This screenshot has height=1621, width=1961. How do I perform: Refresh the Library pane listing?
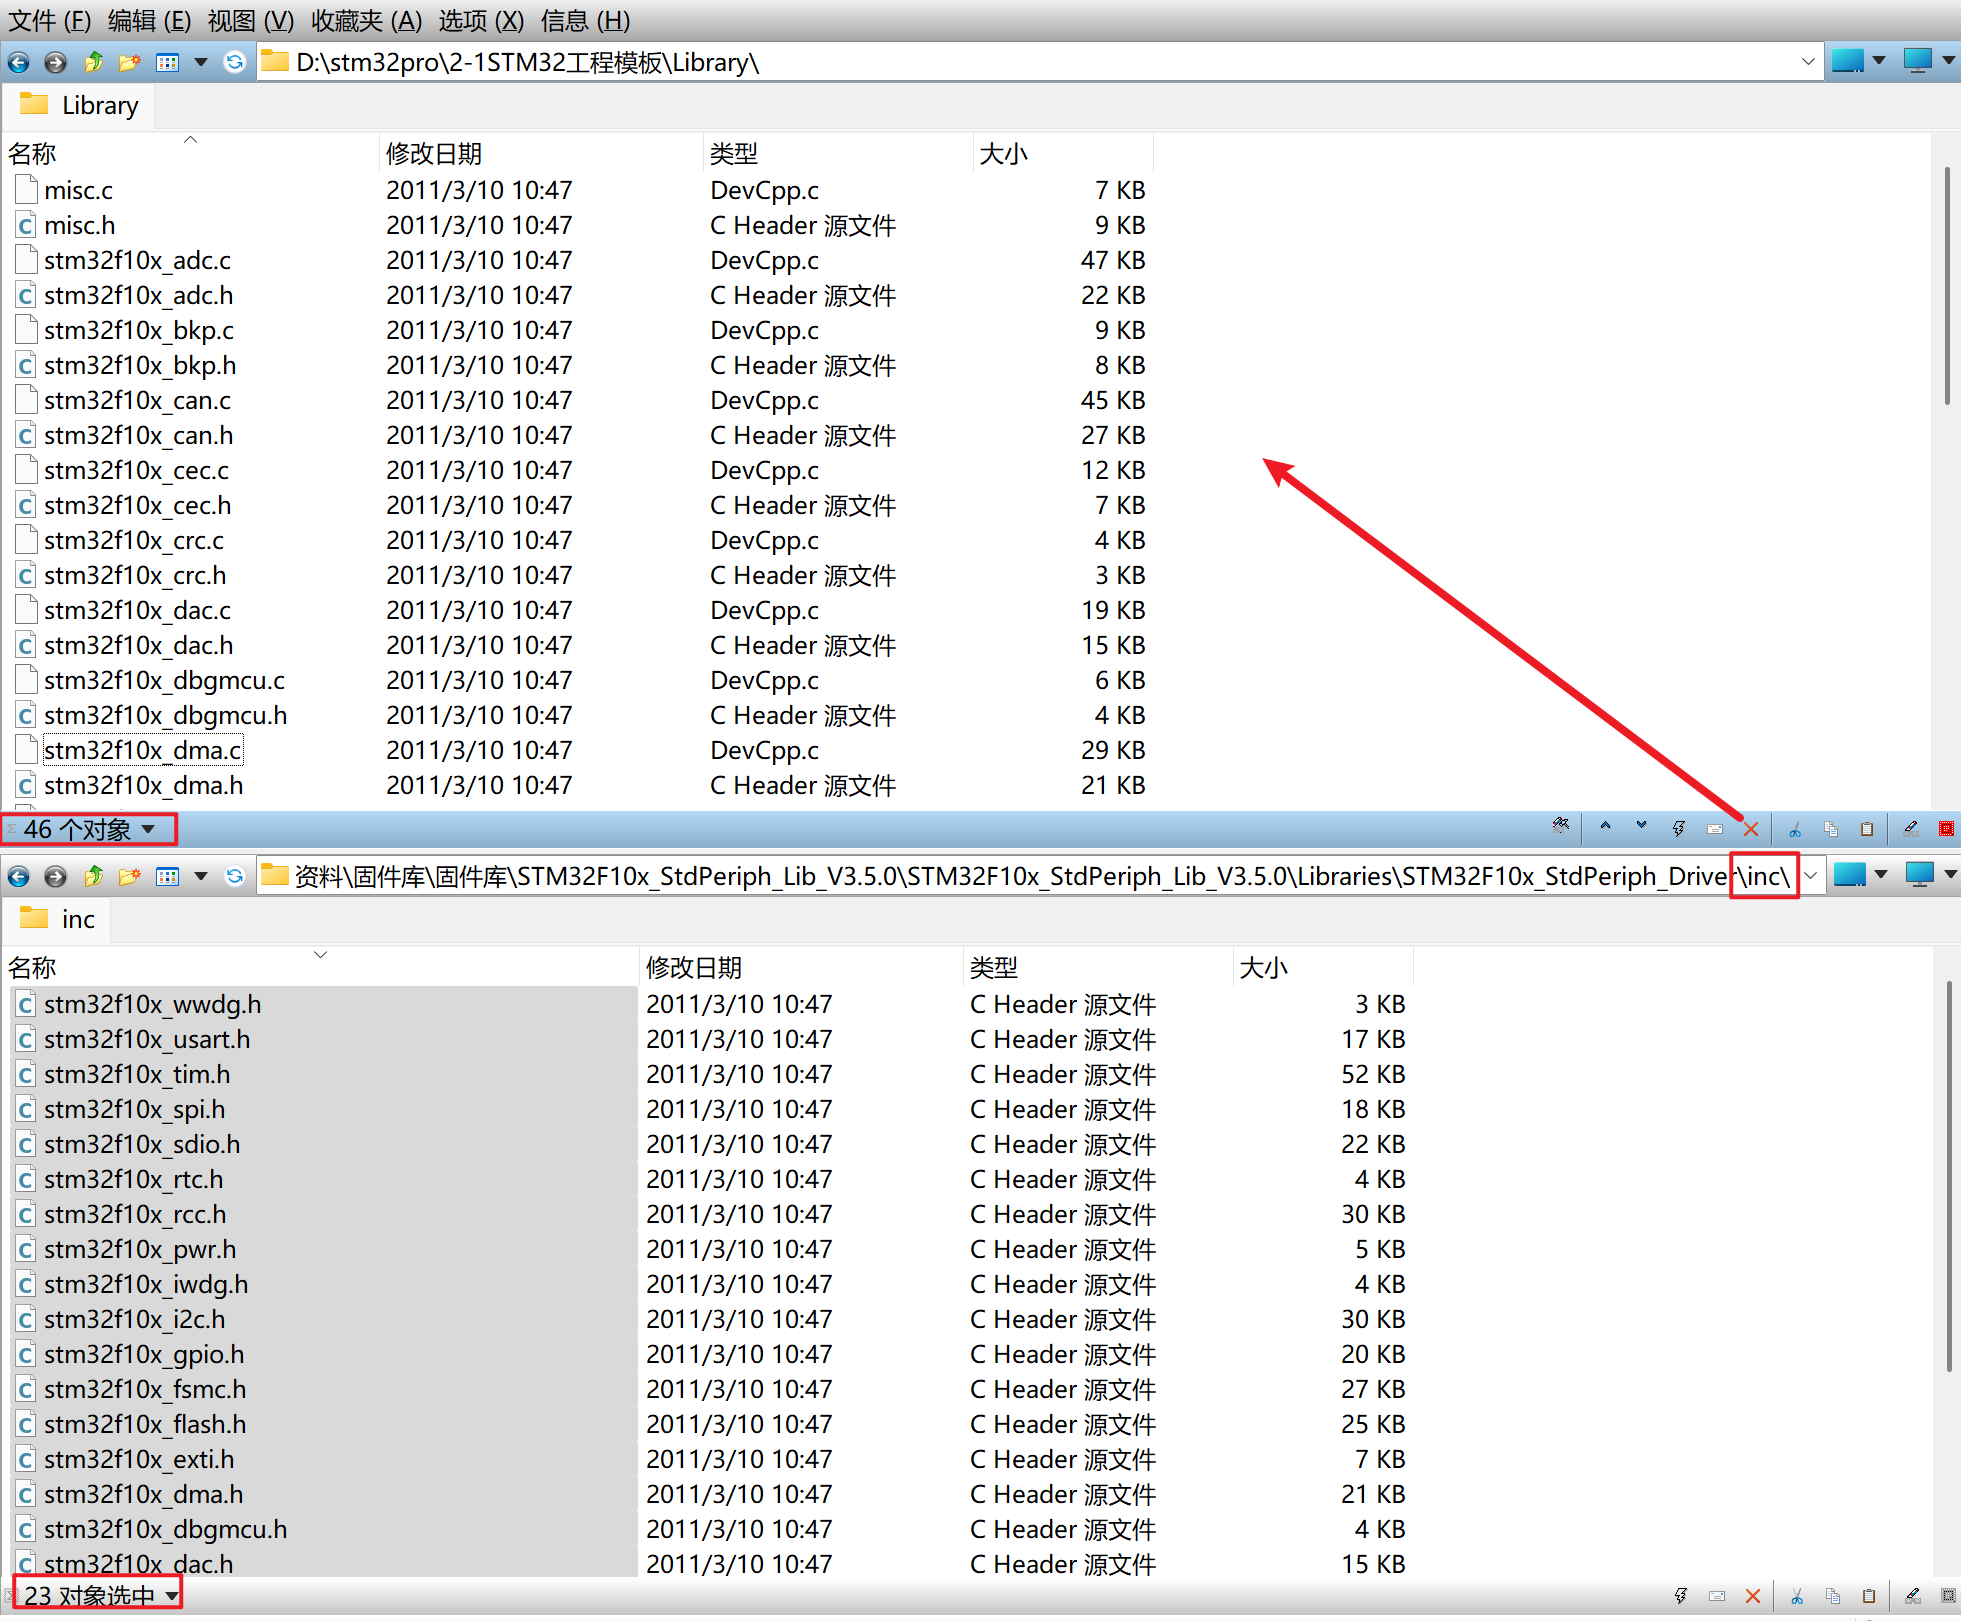pos(234,62)
